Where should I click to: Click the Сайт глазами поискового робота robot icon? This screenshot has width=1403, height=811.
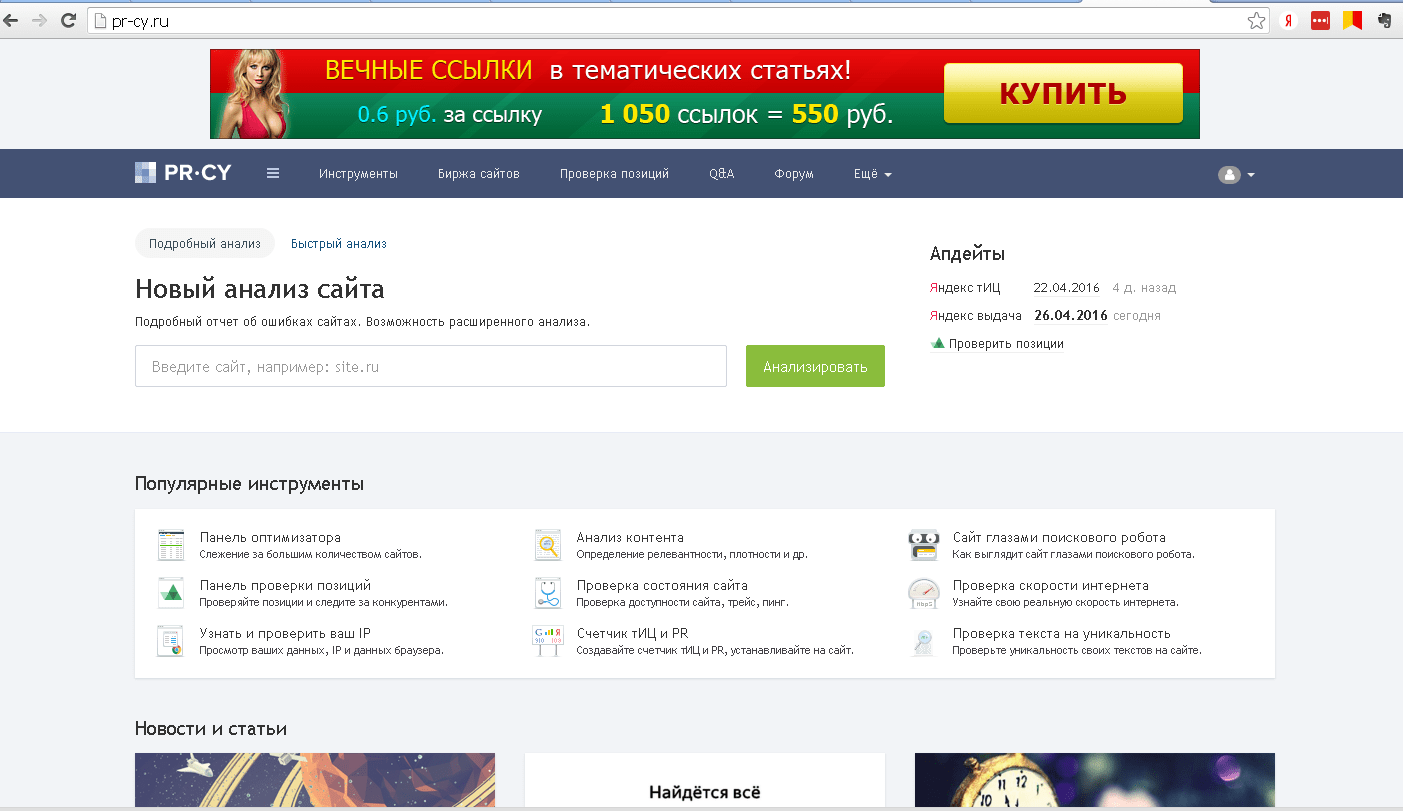pos(922,544)
